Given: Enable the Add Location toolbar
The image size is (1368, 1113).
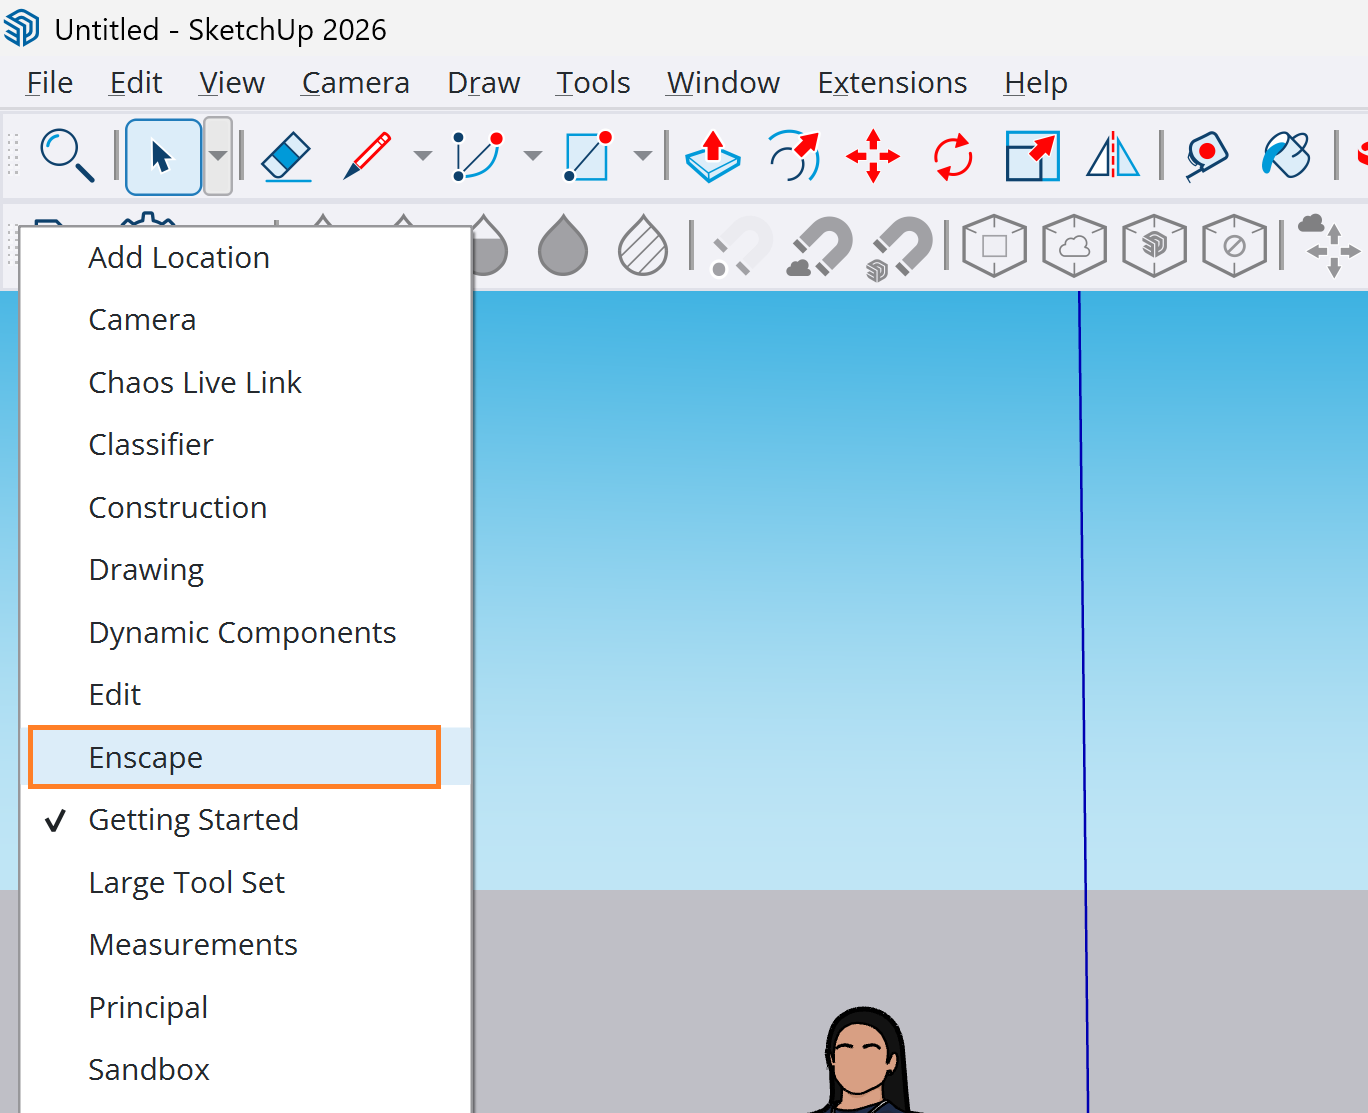Looking at the screenshot, I should point(245,258).
